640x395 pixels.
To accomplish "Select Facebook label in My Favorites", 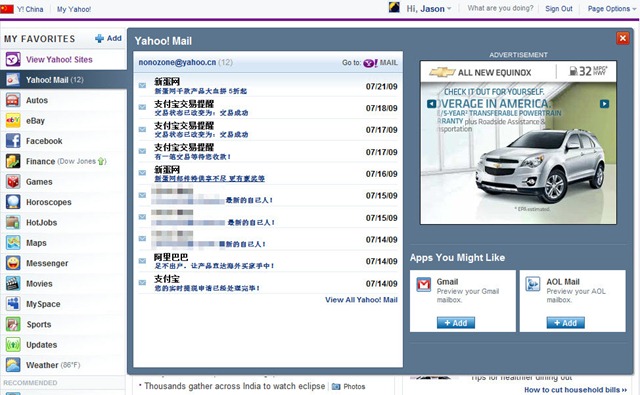I will 44,141.
